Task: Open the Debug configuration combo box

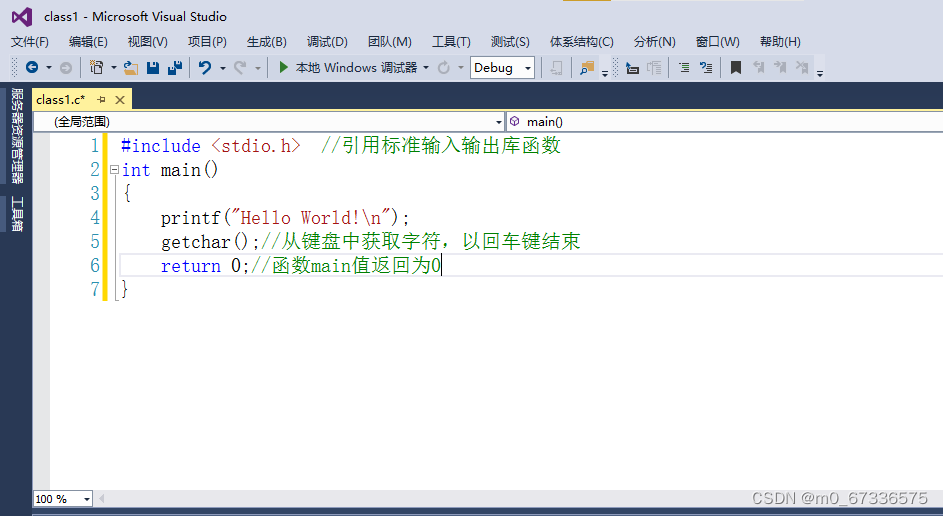Action: [x=502, y=68]
